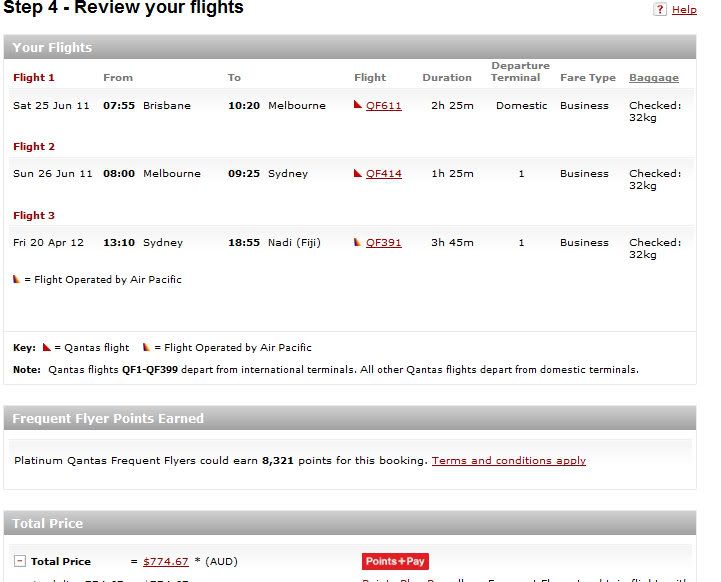
Task: Click departure time 07:55 Brisbane
Action: pyautogui.click(x=147, y=106)
